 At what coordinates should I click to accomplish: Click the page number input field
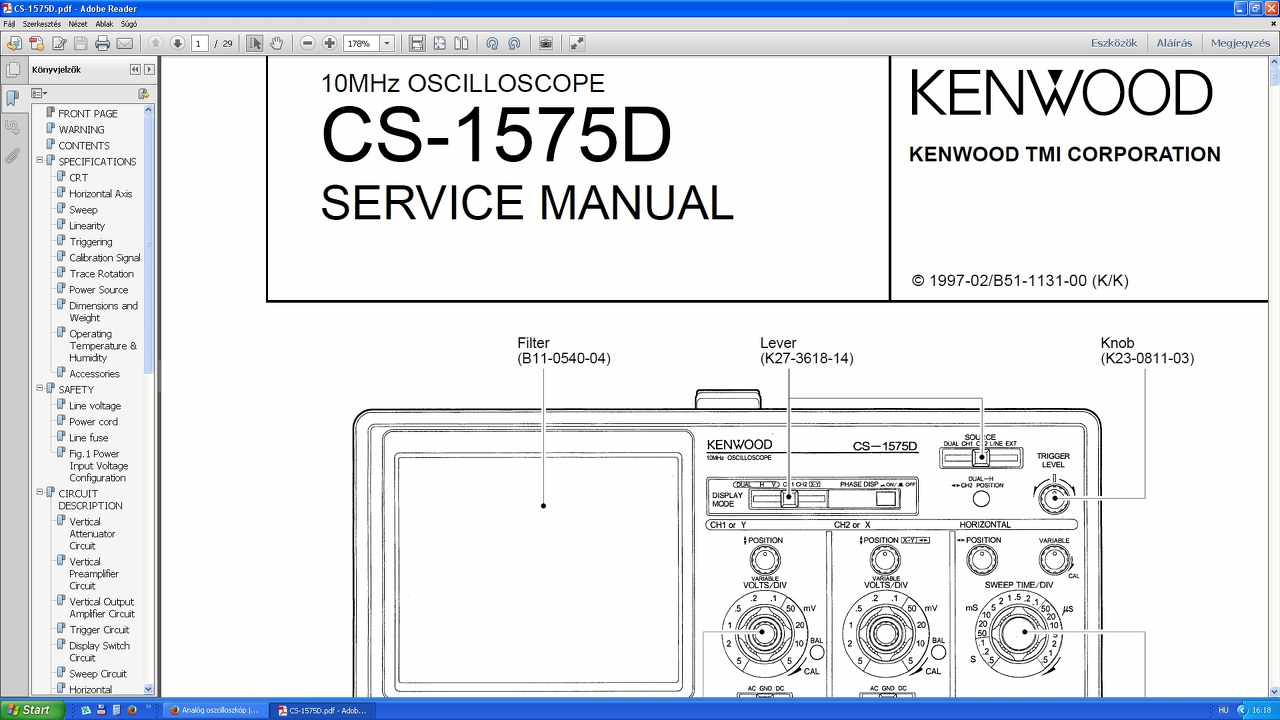(200, 43)
